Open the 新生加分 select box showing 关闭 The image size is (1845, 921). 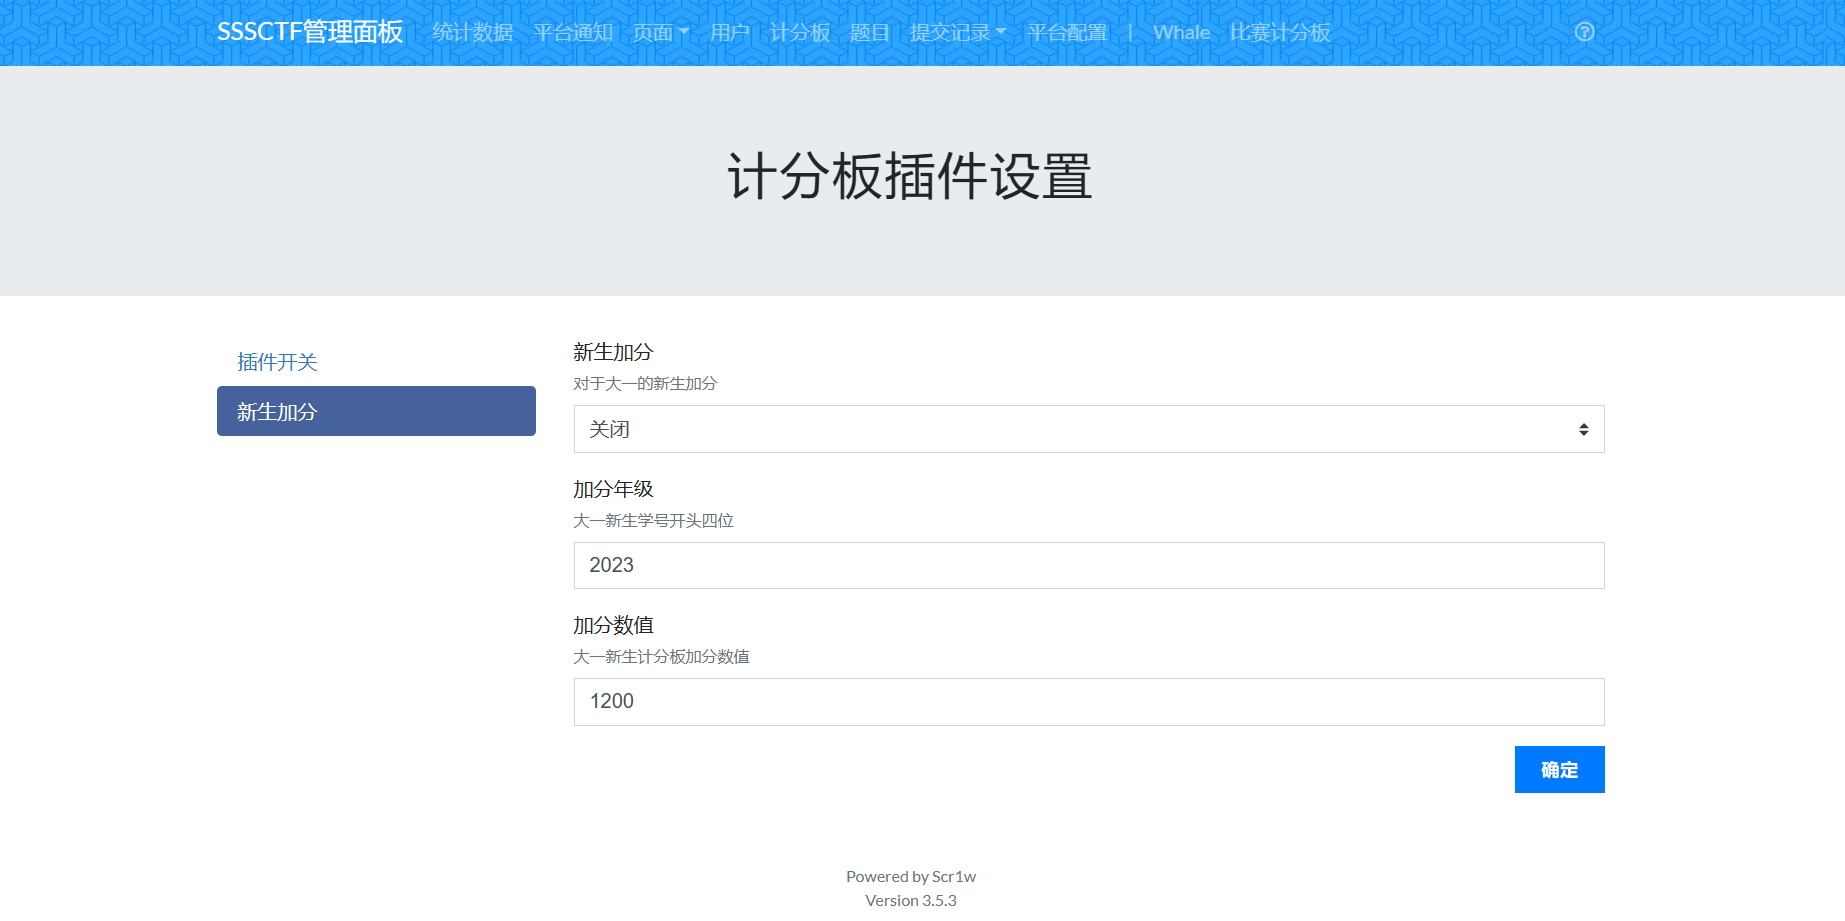point(1088,429)
